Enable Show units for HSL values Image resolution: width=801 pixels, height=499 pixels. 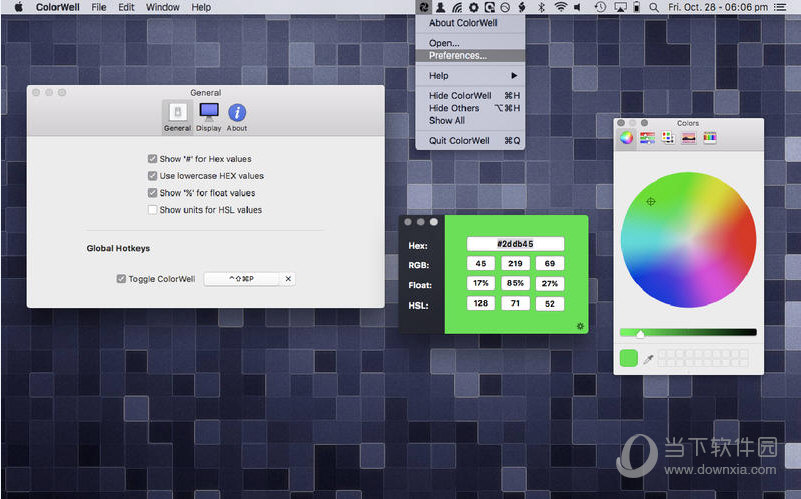[x=152, y=209]
